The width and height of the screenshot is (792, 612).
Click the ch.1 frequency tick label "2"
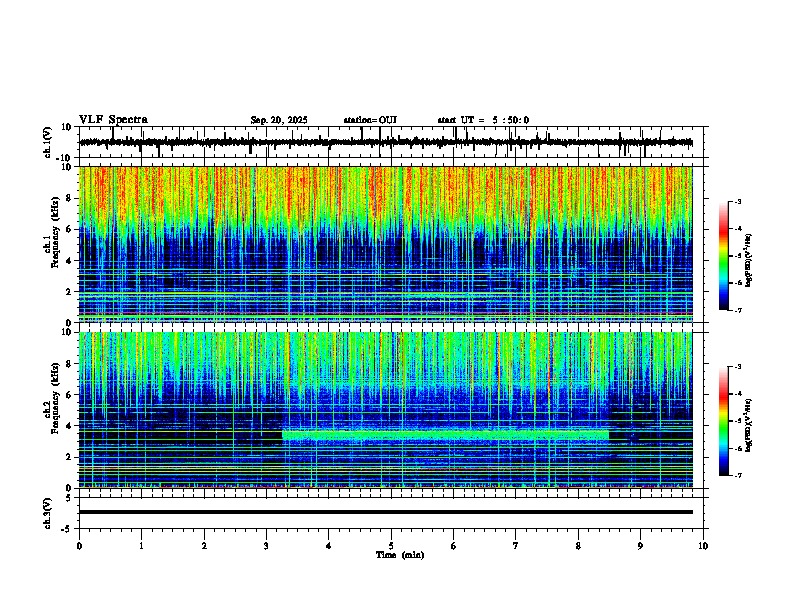pyautogui.click(x=70, y=292)
